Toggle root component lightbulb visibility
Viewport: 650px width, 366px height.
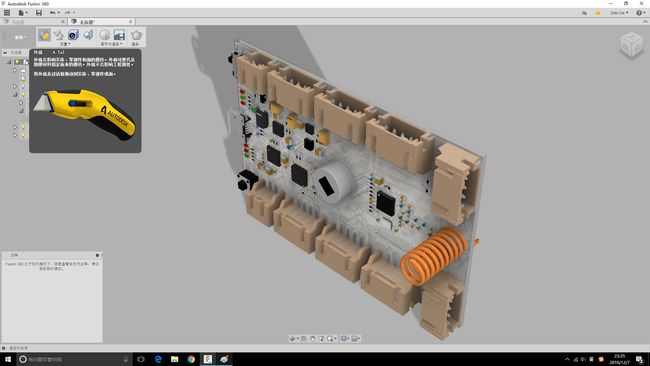[x=17, y=62]
